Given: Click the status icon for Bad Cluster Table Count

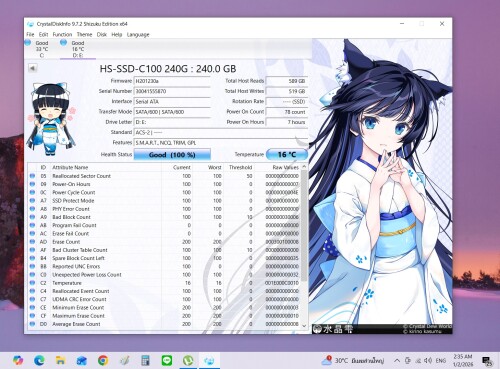Looking at the screenshot, I should pos(32,250).
